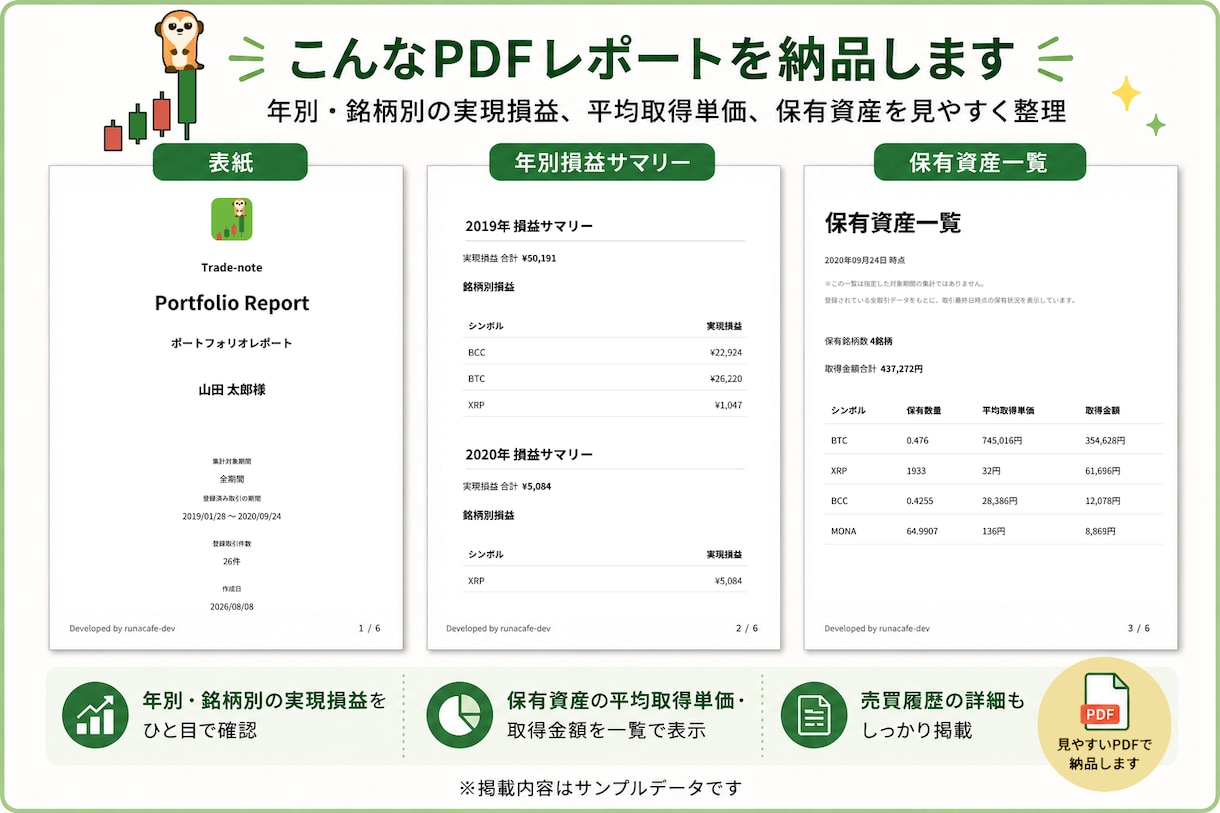Viewport: 1220px width, 813px height.
Task: Click BCC amount 12,078円
Action: pos(1103,500)
